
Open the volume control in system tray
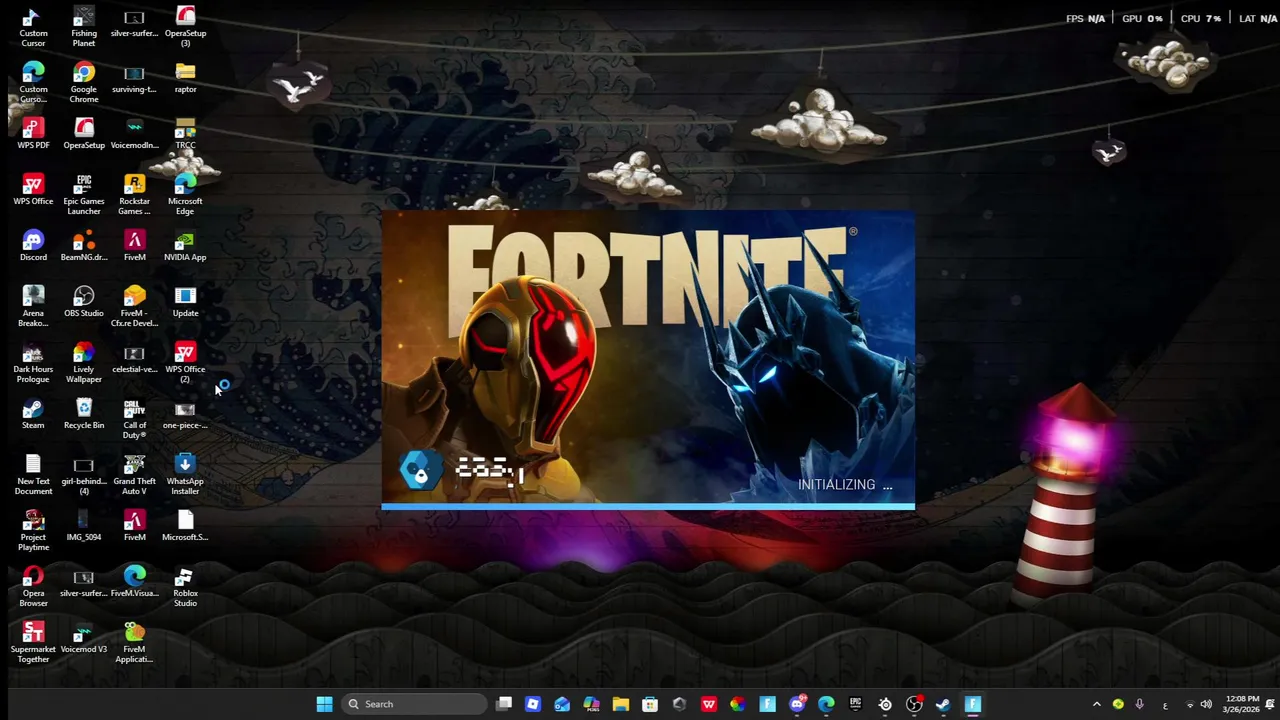click(x=1206, y=704)
